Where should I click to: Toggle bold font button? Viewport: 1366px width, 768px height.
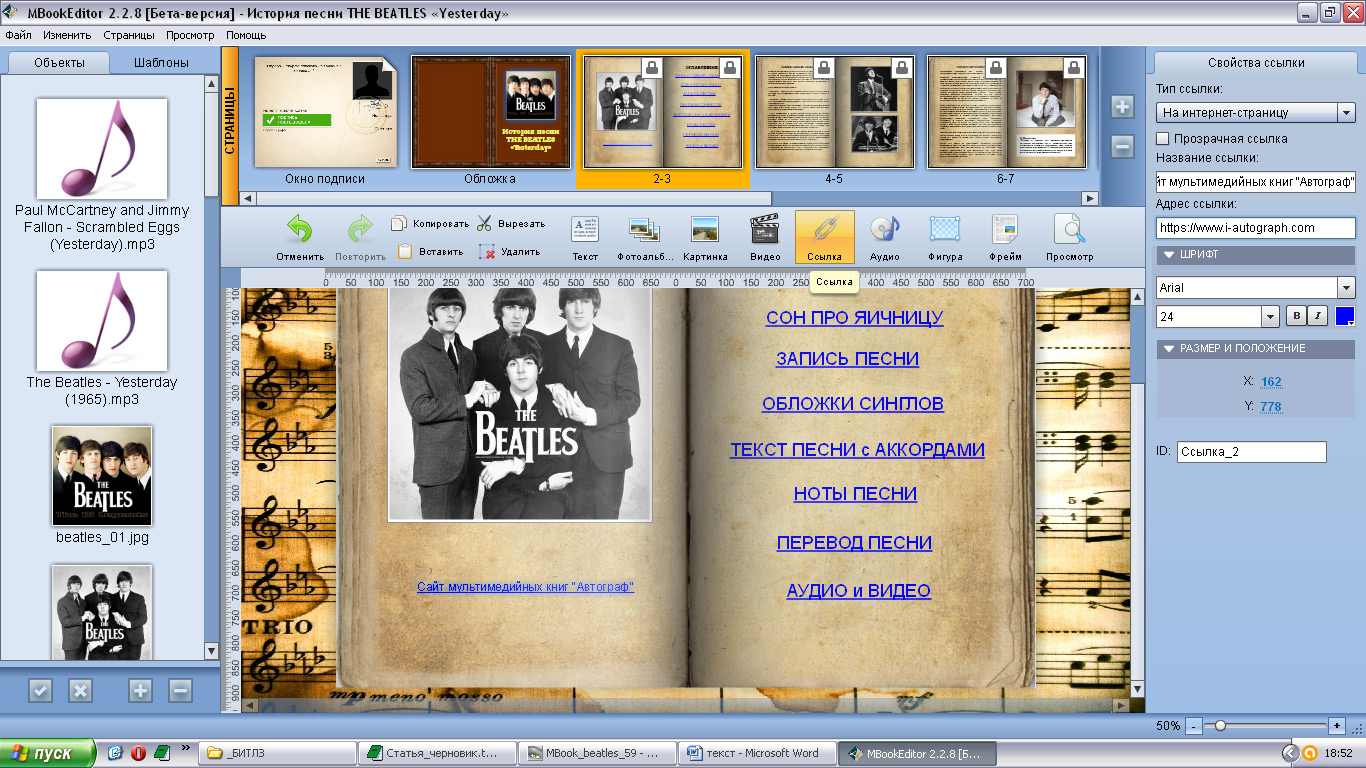coord(1295,316)
